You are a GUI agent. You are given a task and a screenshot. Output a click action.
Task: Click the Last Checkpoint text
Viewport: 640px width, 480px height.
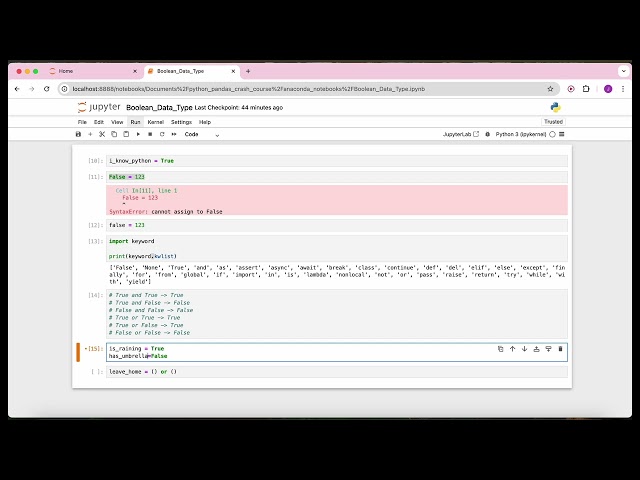point(239,108)
